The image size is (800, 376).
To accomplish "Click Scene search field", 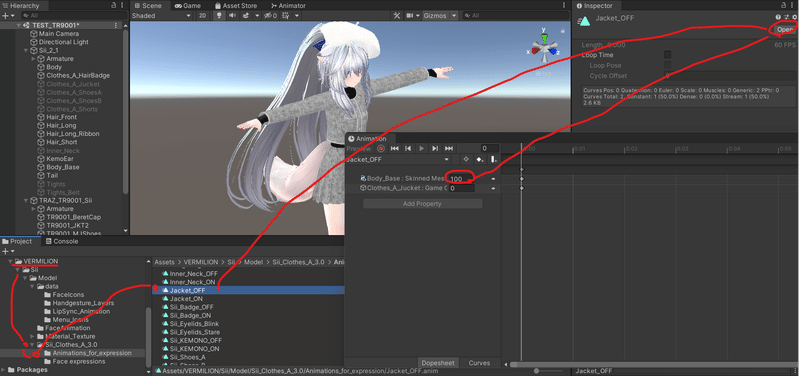I will point(515,16).
